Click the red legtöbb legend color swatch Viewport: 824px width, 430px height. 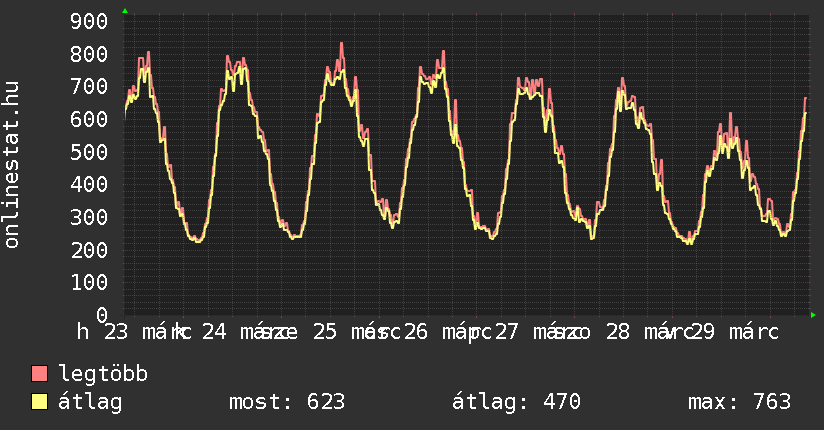tap(40, 375)
